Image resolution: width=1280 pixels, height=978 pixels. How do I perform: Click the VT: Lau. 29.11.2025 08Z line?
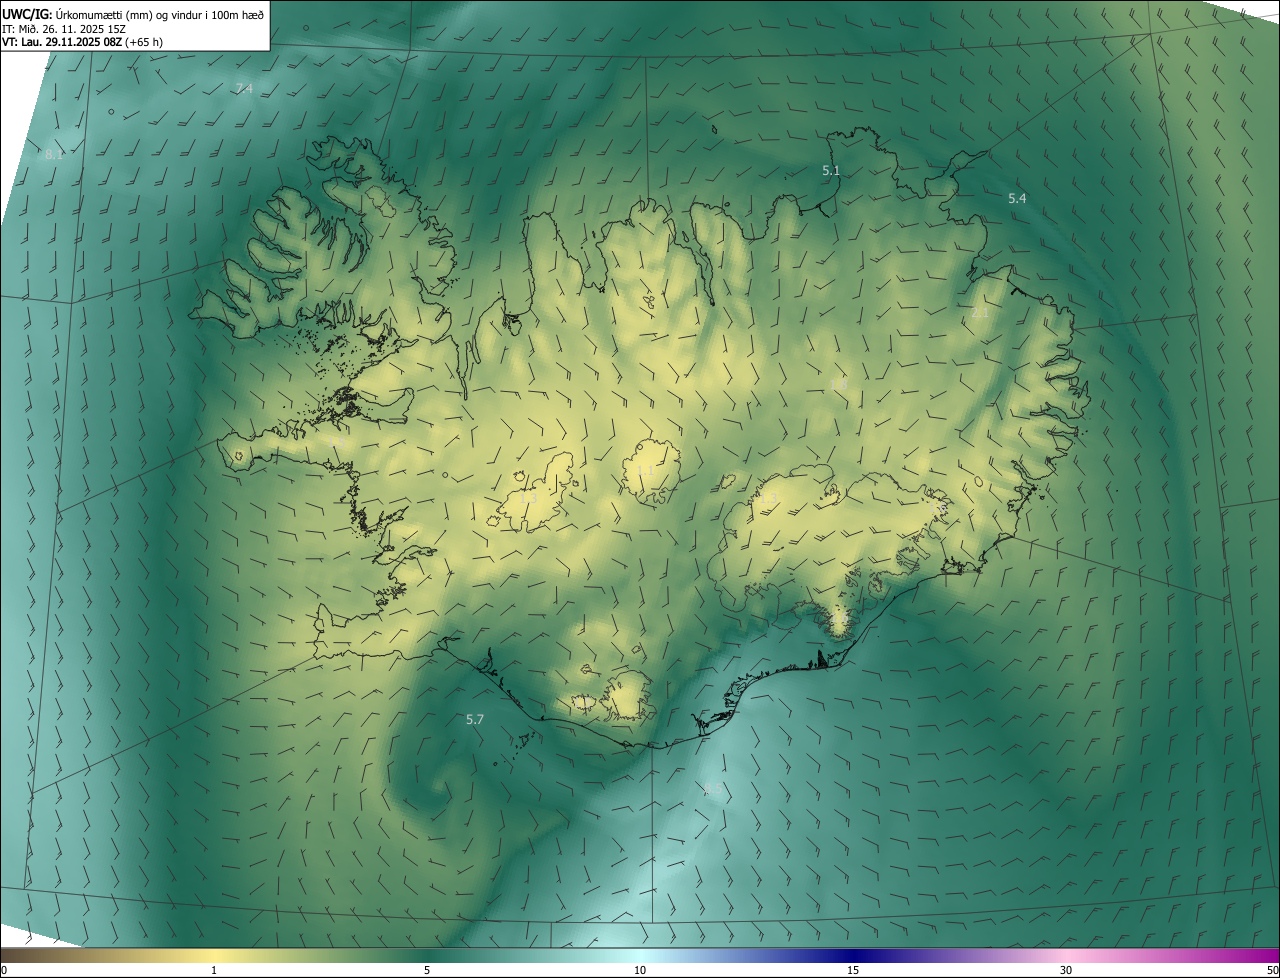(x=83, y=42)
